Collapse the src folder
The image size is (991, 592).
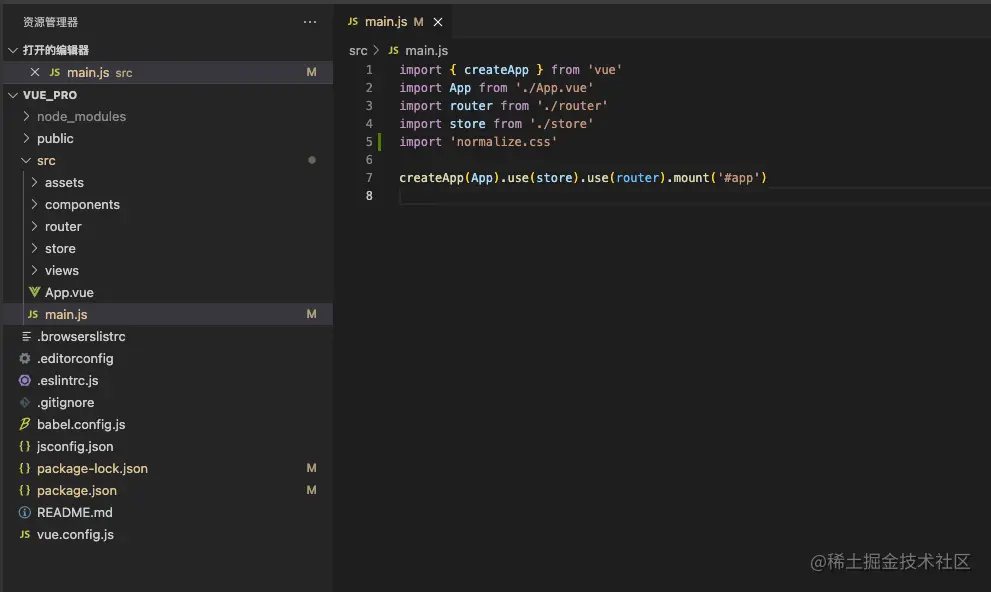coord(26,160)
